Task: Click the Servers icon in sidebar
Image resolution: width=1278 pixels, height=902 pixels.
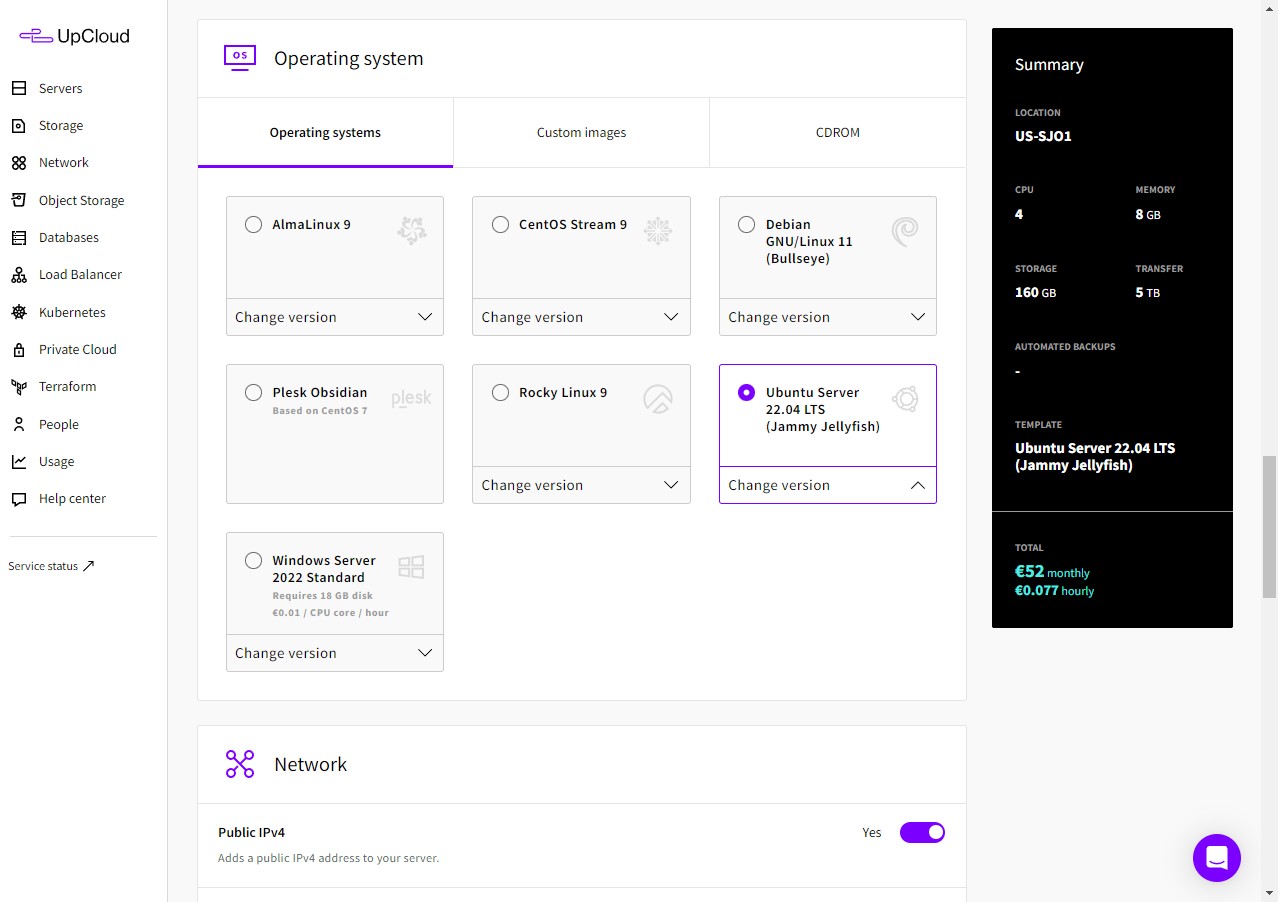Action: point(19,88)
